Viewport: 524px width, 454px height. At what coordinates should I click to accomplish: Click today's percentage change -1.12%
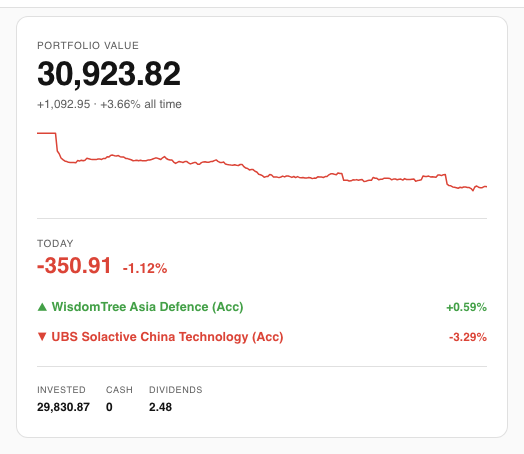[145, 268]
